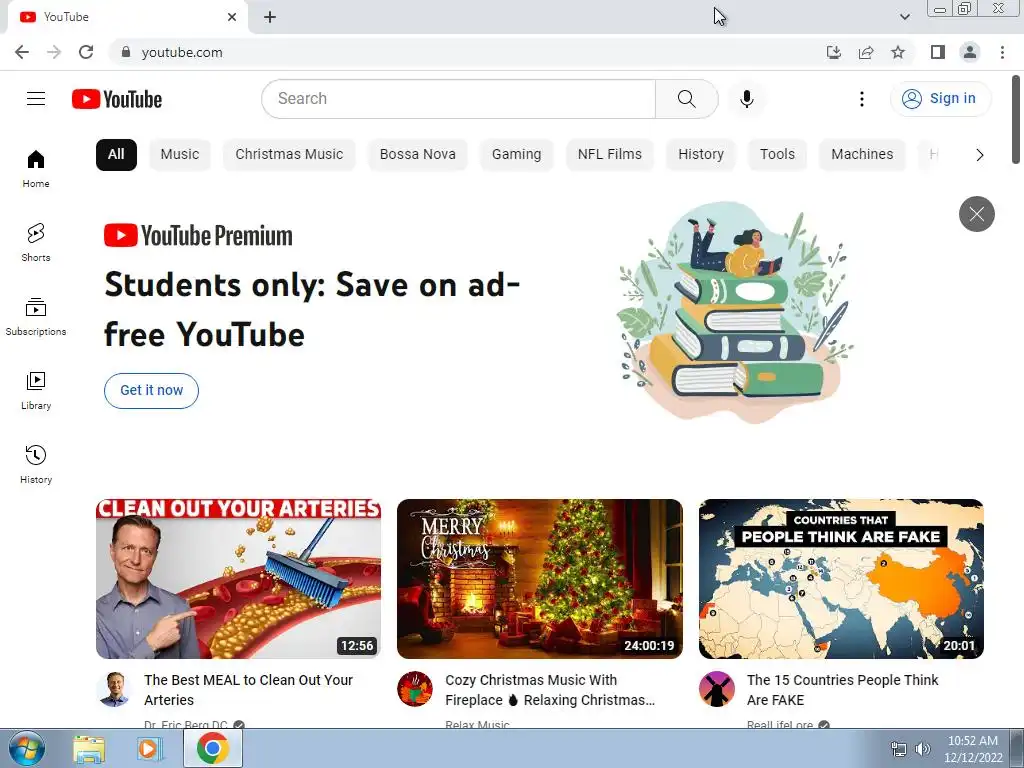
Task: Select the All chip
Action: (116, 155)
